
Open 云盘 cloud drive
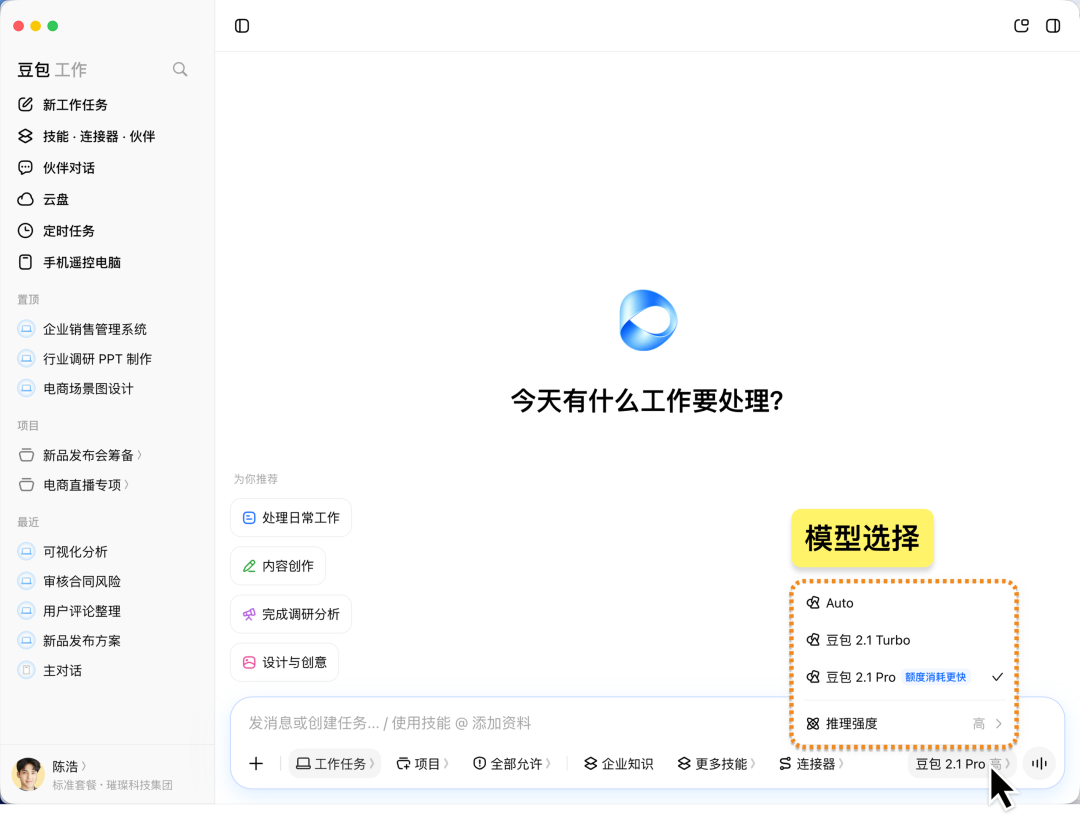(x=43, y=200)
